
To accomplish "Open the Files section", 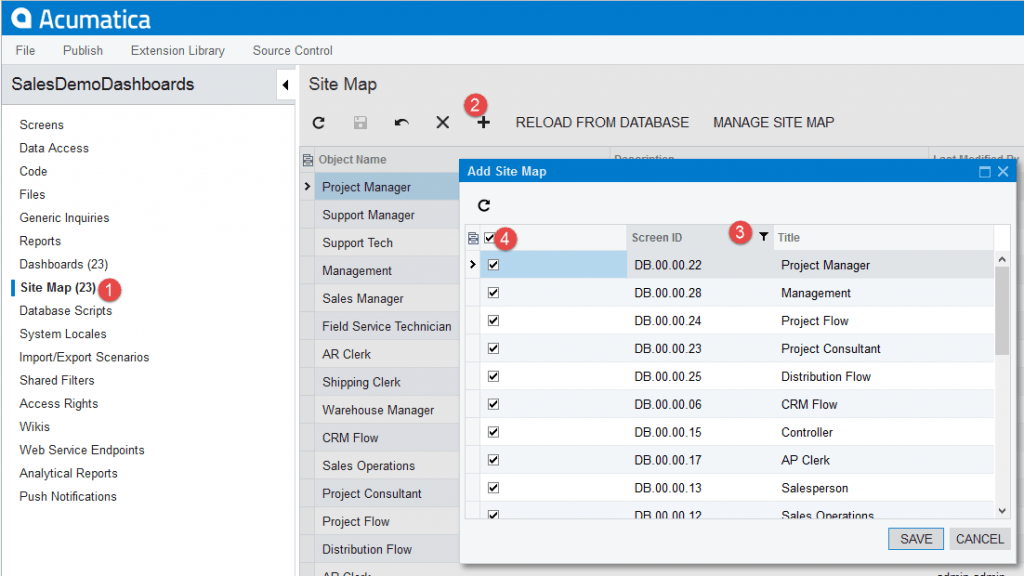I will 33,195.
